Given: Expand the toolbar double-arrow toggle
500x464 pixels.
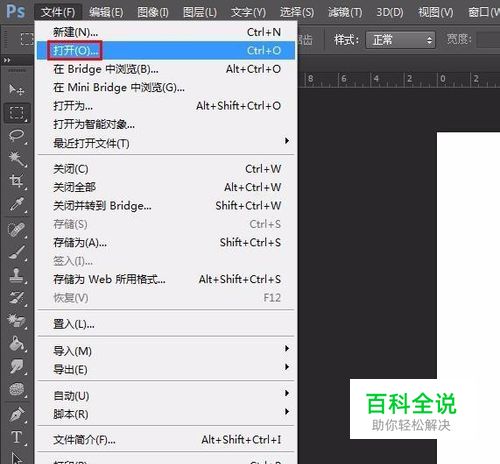Looking at the screenshot, I should [7, 60].
